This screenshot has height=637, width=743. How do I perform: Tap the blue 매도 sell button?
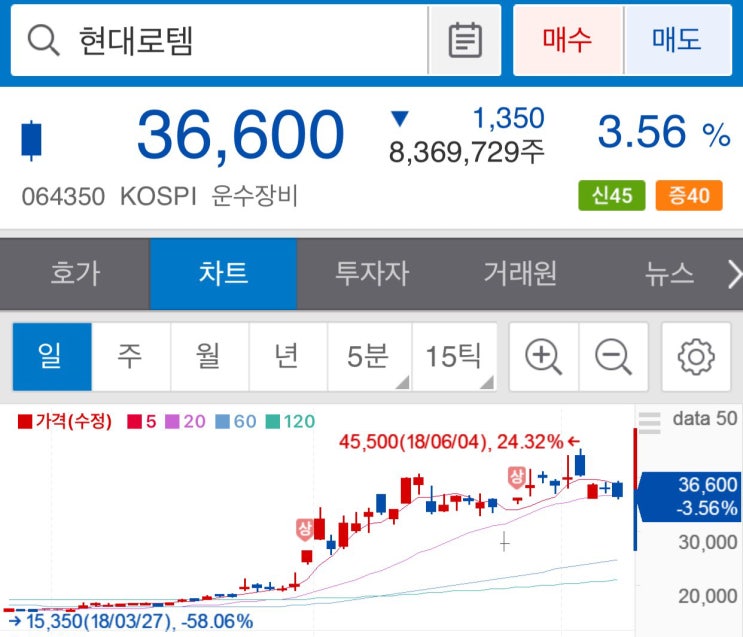coord(678,40)
